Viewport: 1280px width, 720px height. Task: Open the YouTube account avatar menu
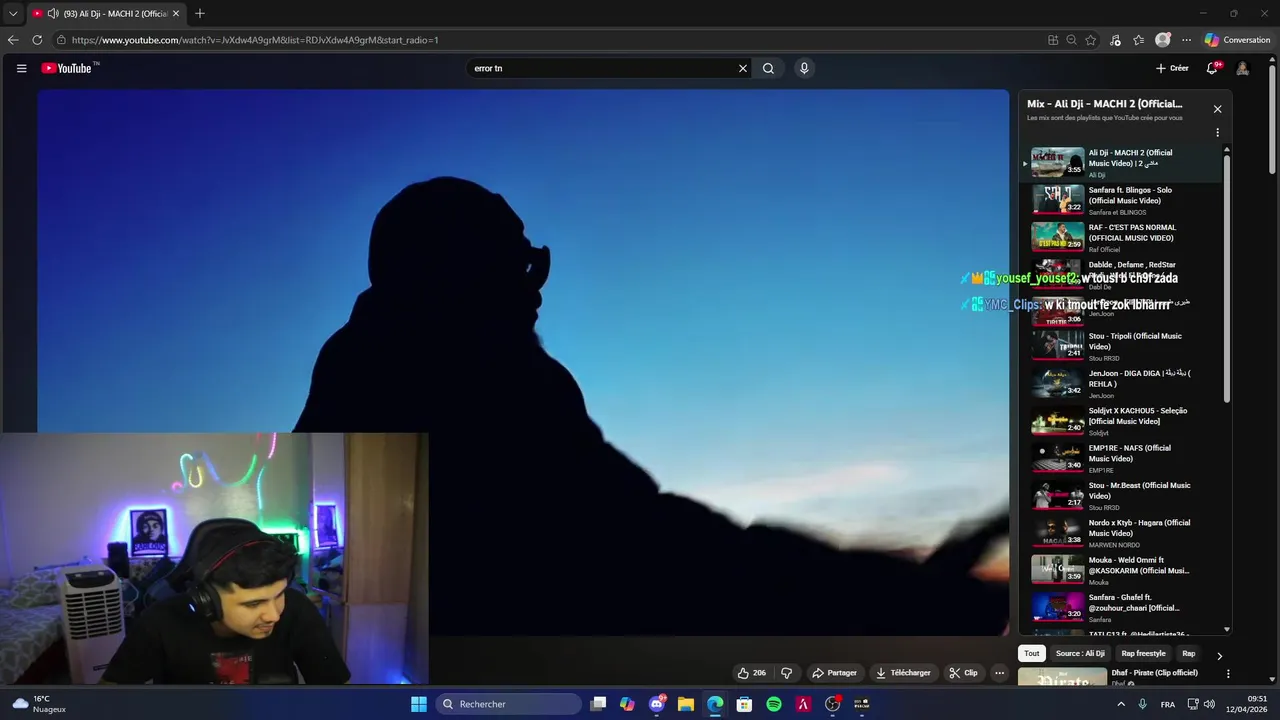click(1242, 68)
